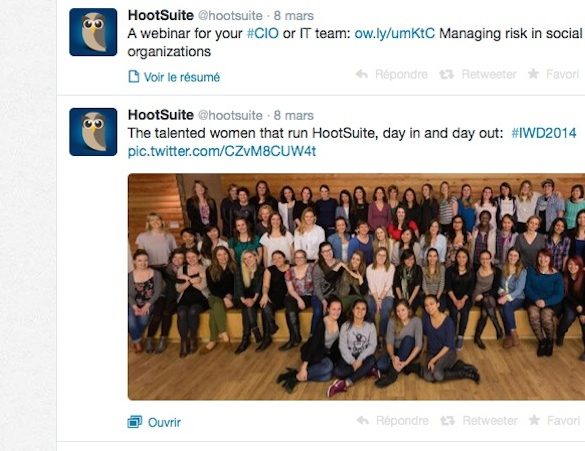Click reply arrow icon on webinar tweet
The image size is (585, 451).
[362, 74]
